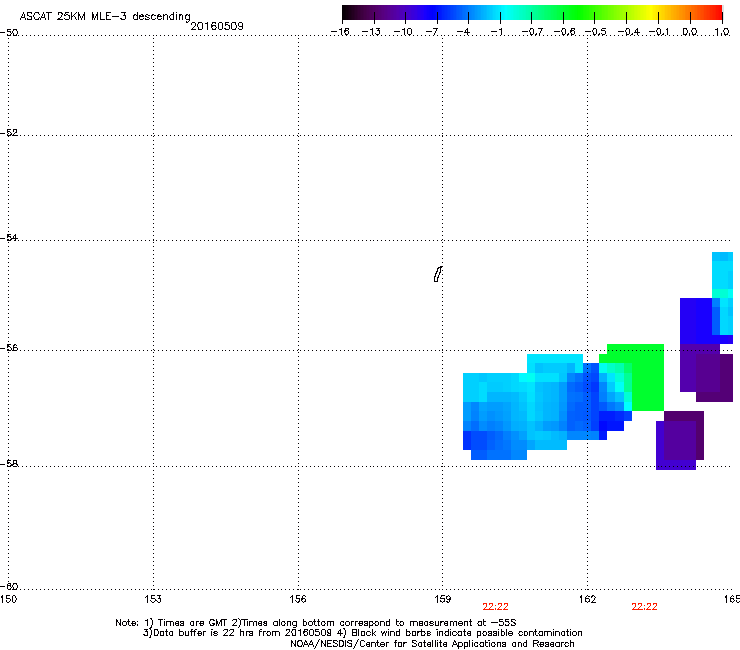Click the -0.1 colorbar label
The image size is (740, 650).
coord(660,32)
